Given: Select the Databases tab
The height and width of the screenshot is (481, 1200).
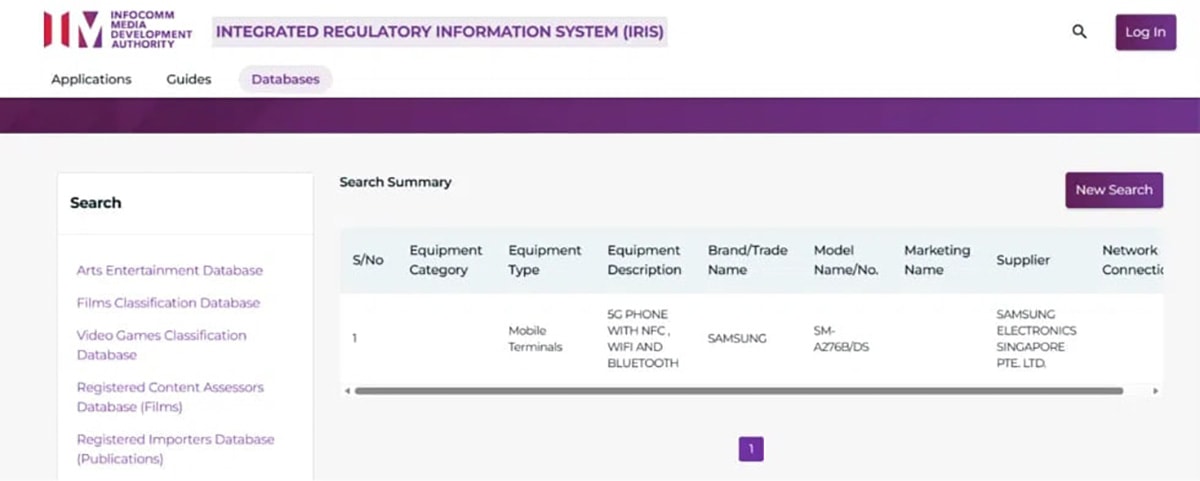Looking at the screenshot, I should pos(285,79).
